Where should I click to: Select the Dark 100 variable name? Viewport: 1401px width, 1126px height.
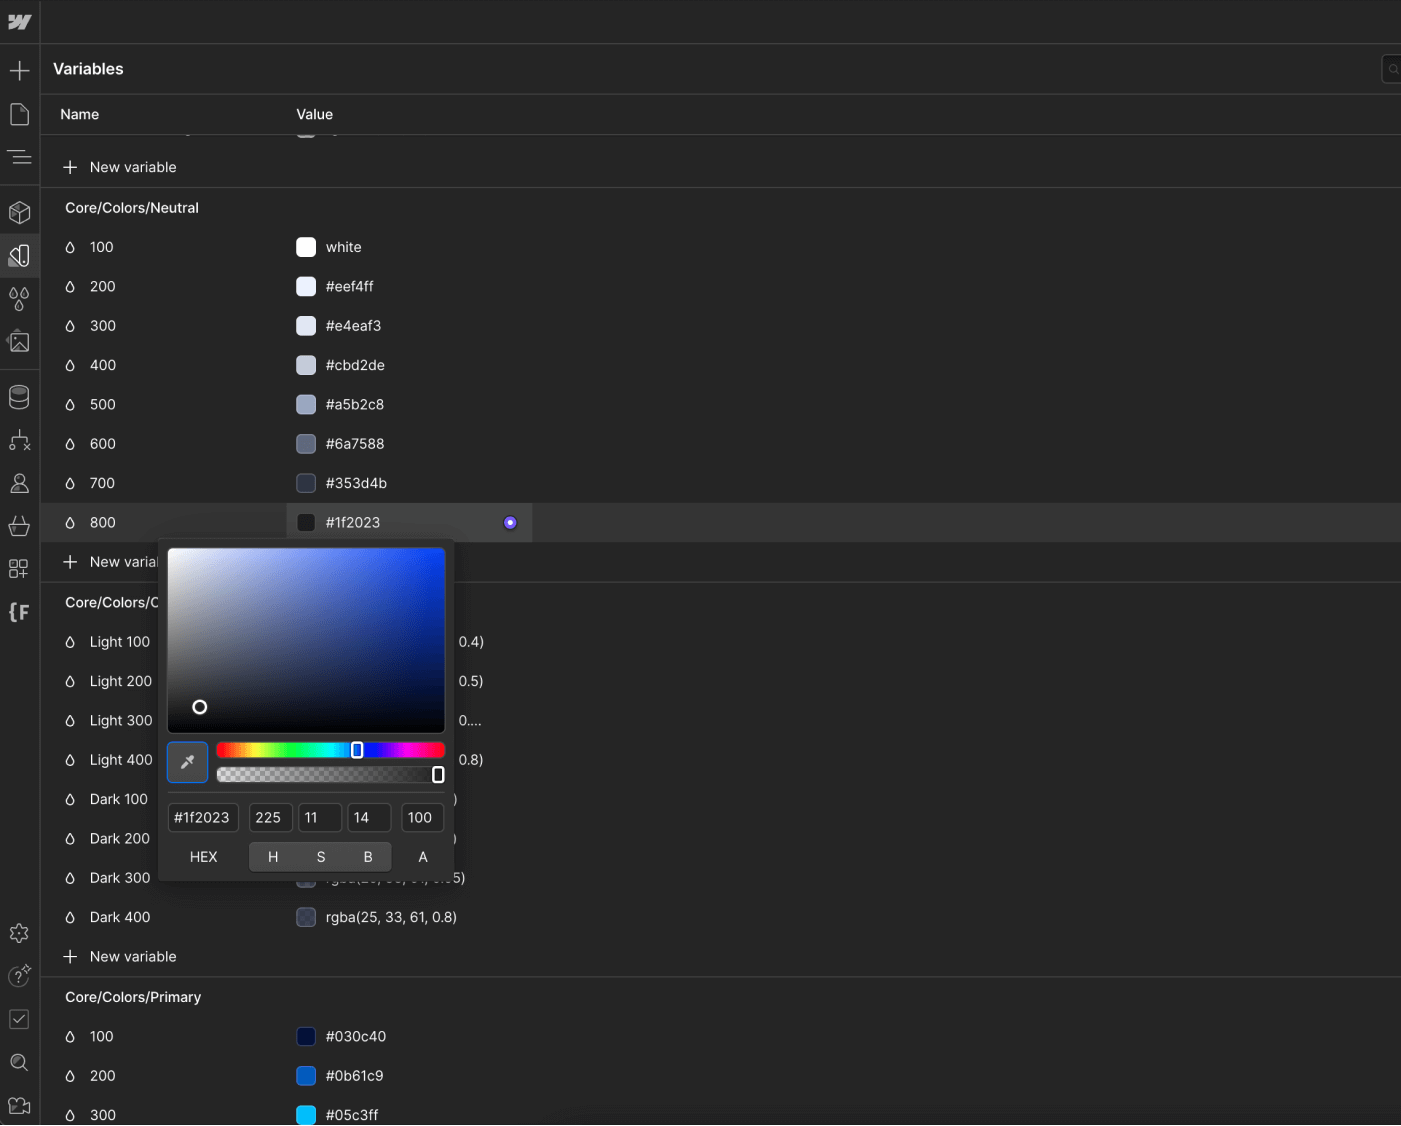click(x=119, y=799)
